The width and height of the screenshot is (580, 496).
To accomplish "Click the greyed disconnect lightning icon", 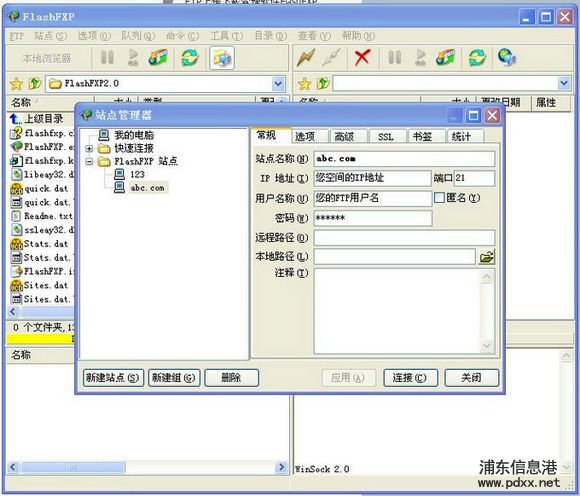I will coord(331,58).
